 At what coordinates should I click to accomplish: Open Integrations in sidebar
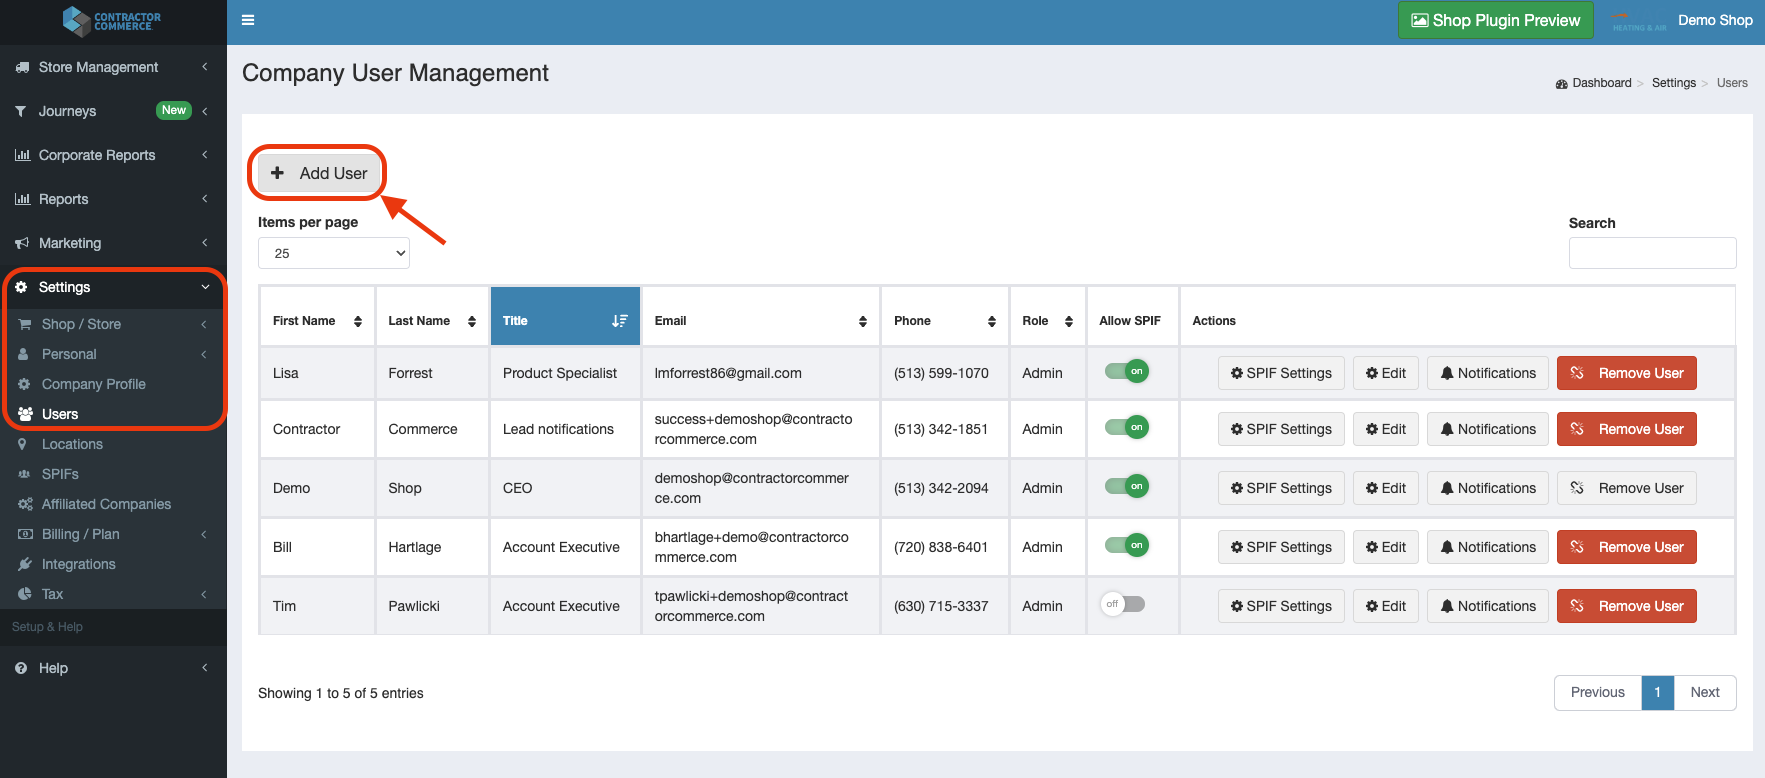(78, 564)
